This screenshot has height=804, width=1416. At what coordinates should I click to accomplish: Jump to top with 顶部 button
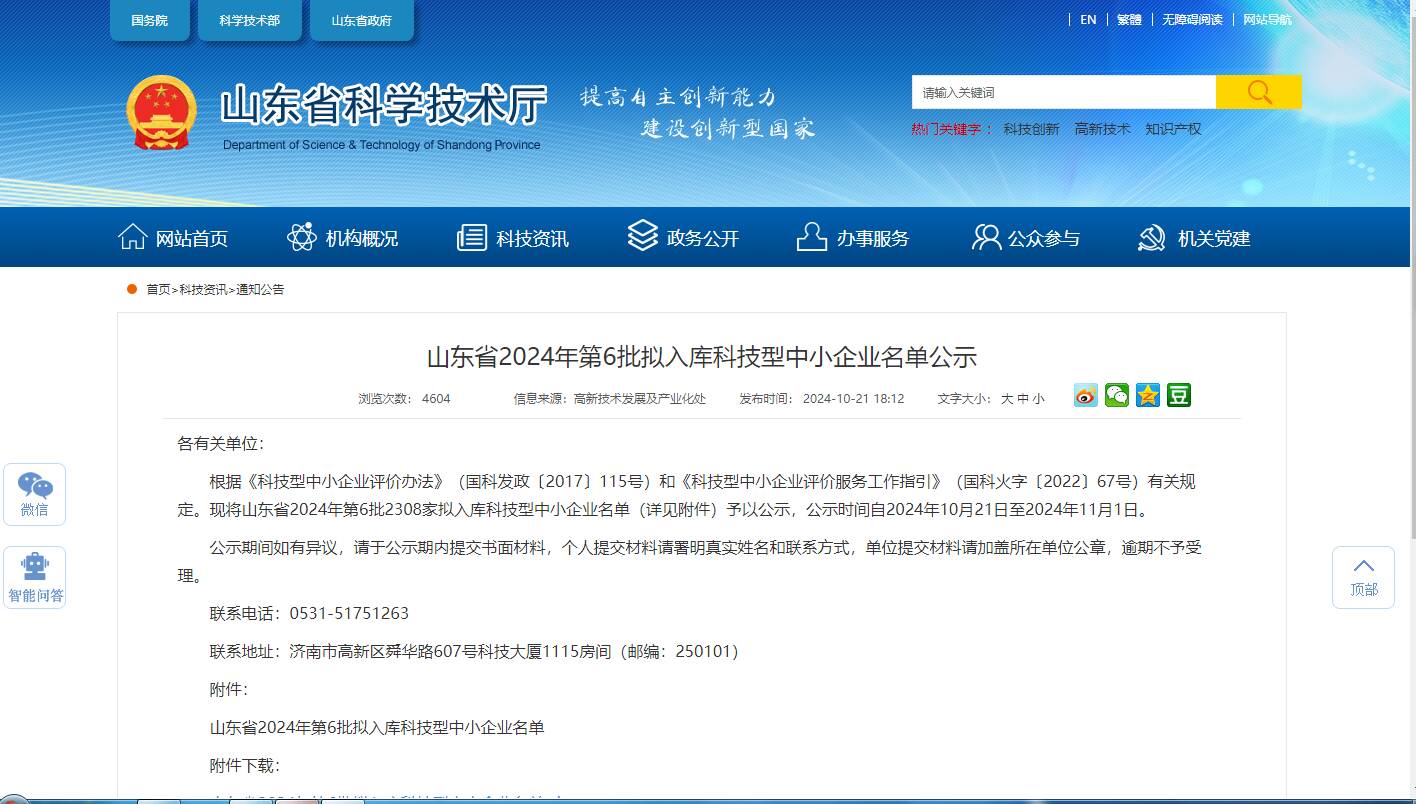[x=1363, y=578]
